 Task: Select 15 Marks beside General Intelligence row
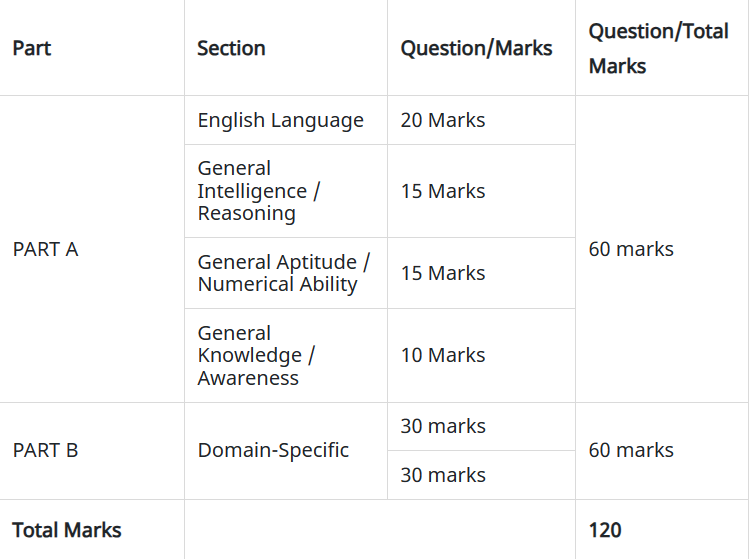point(443,191)
